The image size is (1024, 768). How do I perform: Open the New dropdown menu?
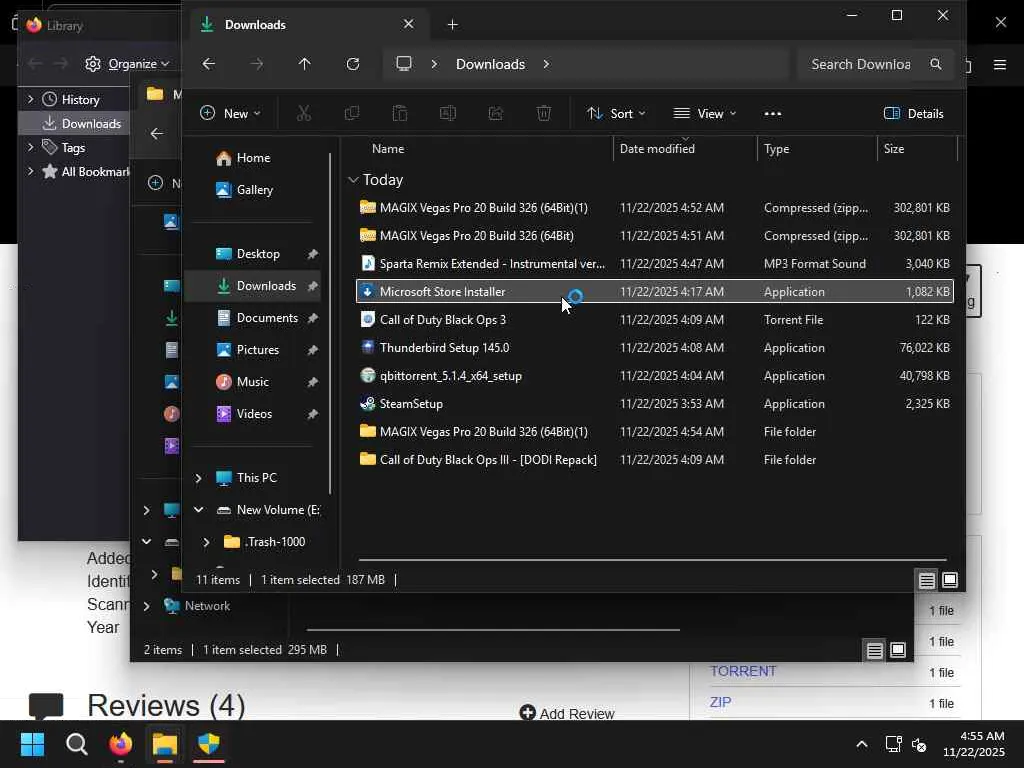(x=230, y=114)
